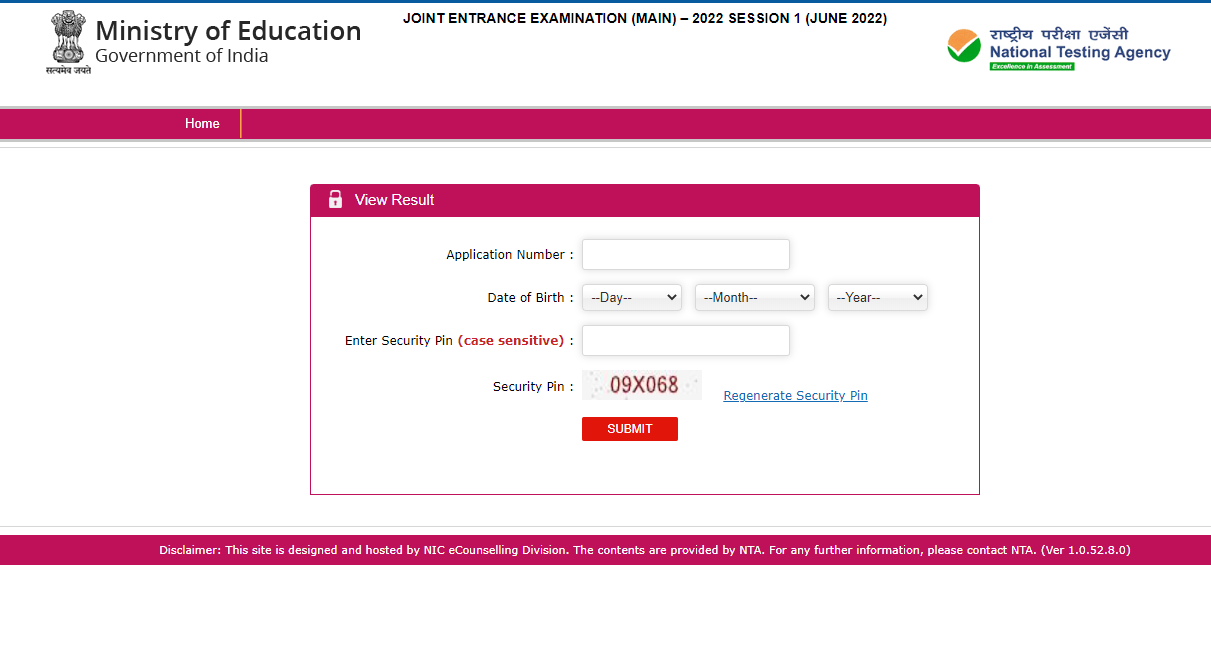
Task: Click the Joint Entrance Examination title text
Action: (x=644, y=19)
